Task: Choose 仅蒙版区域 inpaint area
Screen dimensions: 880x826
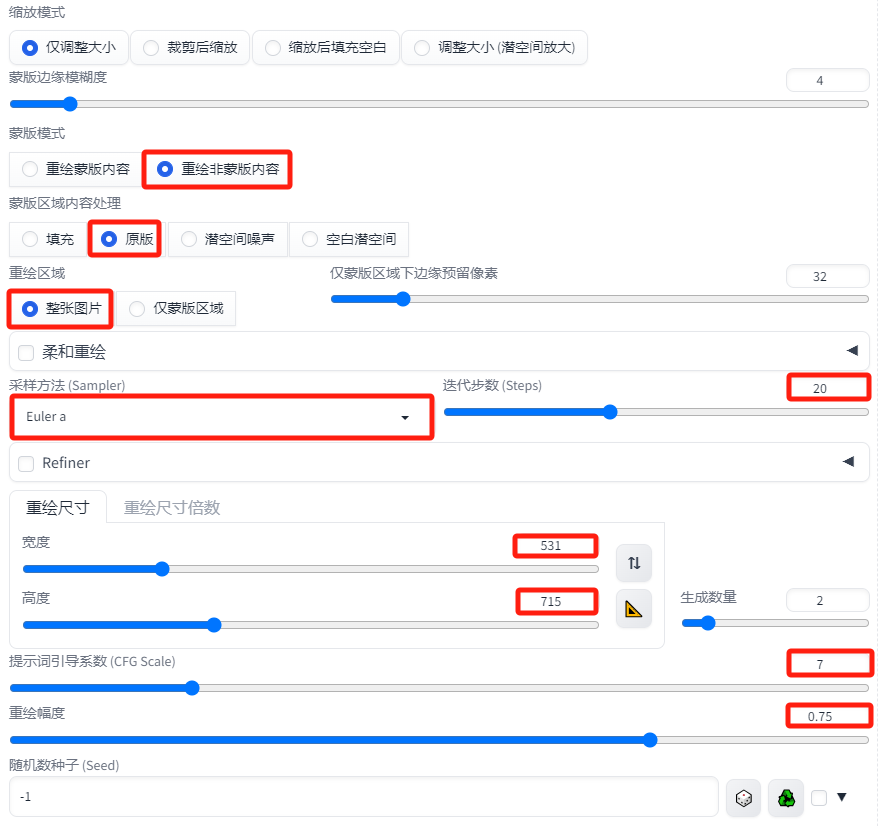Action: (176, 309)
